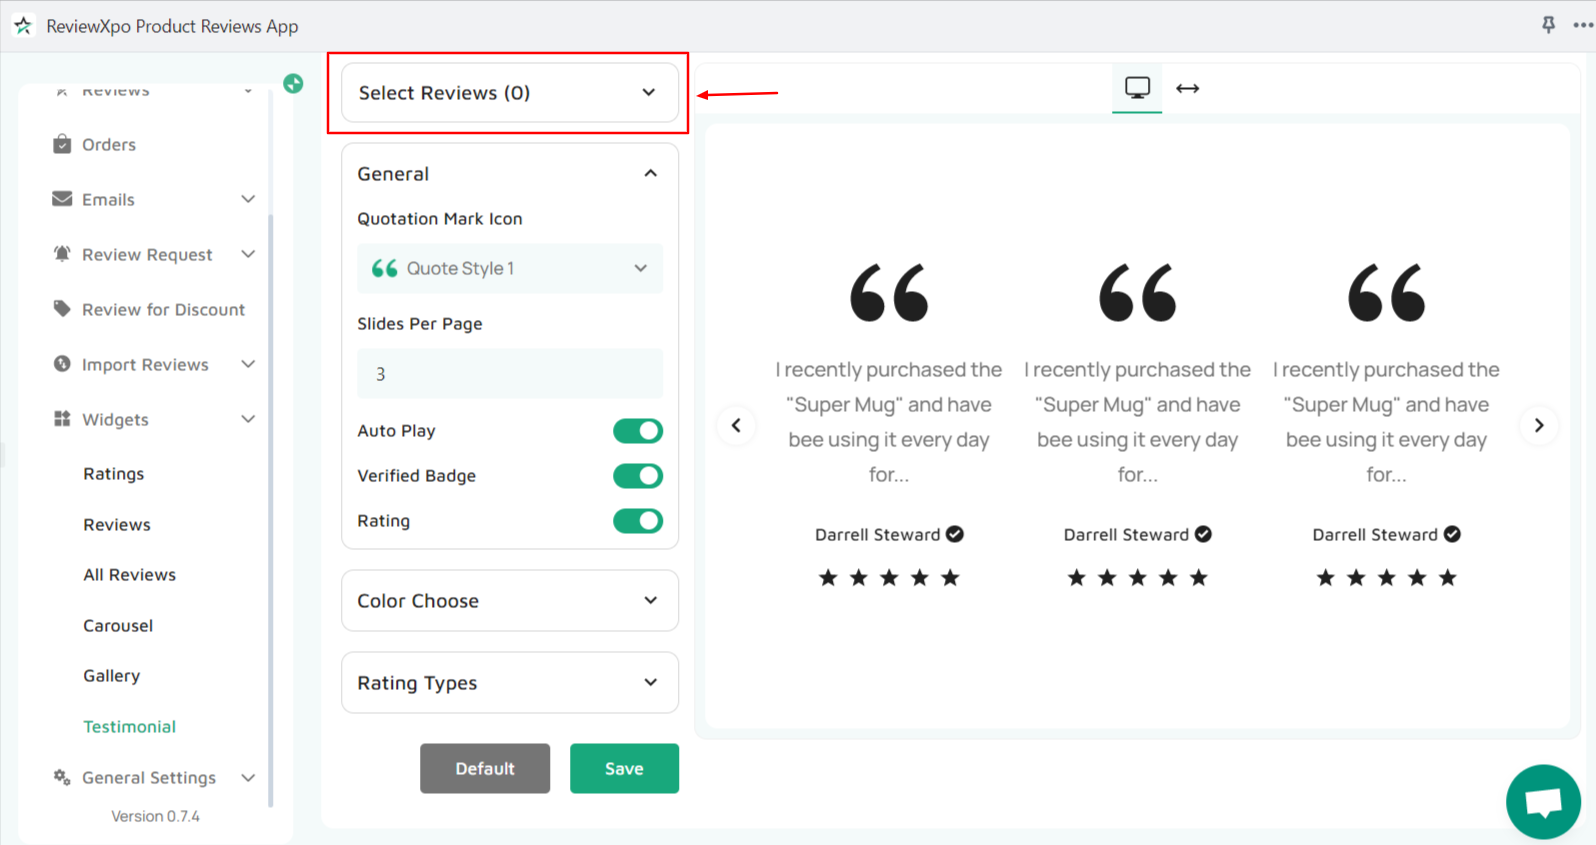Open the three-dot more options menu
This screenshot has height=845, width=1596.
[1583, 25]
